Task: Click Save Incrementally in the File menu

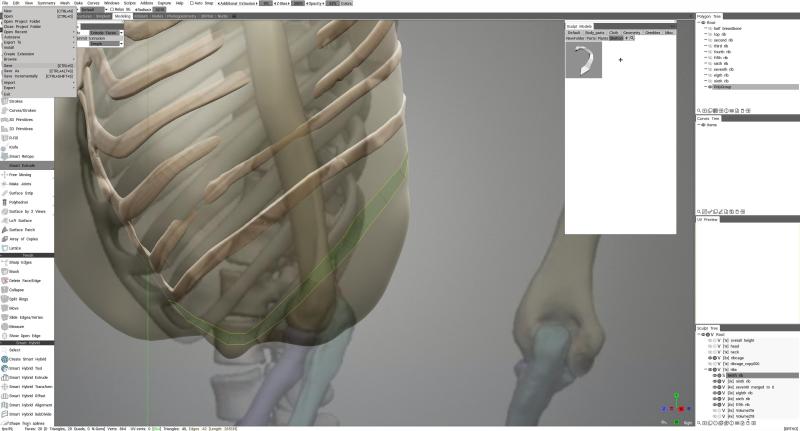Action: pos(38,76)
